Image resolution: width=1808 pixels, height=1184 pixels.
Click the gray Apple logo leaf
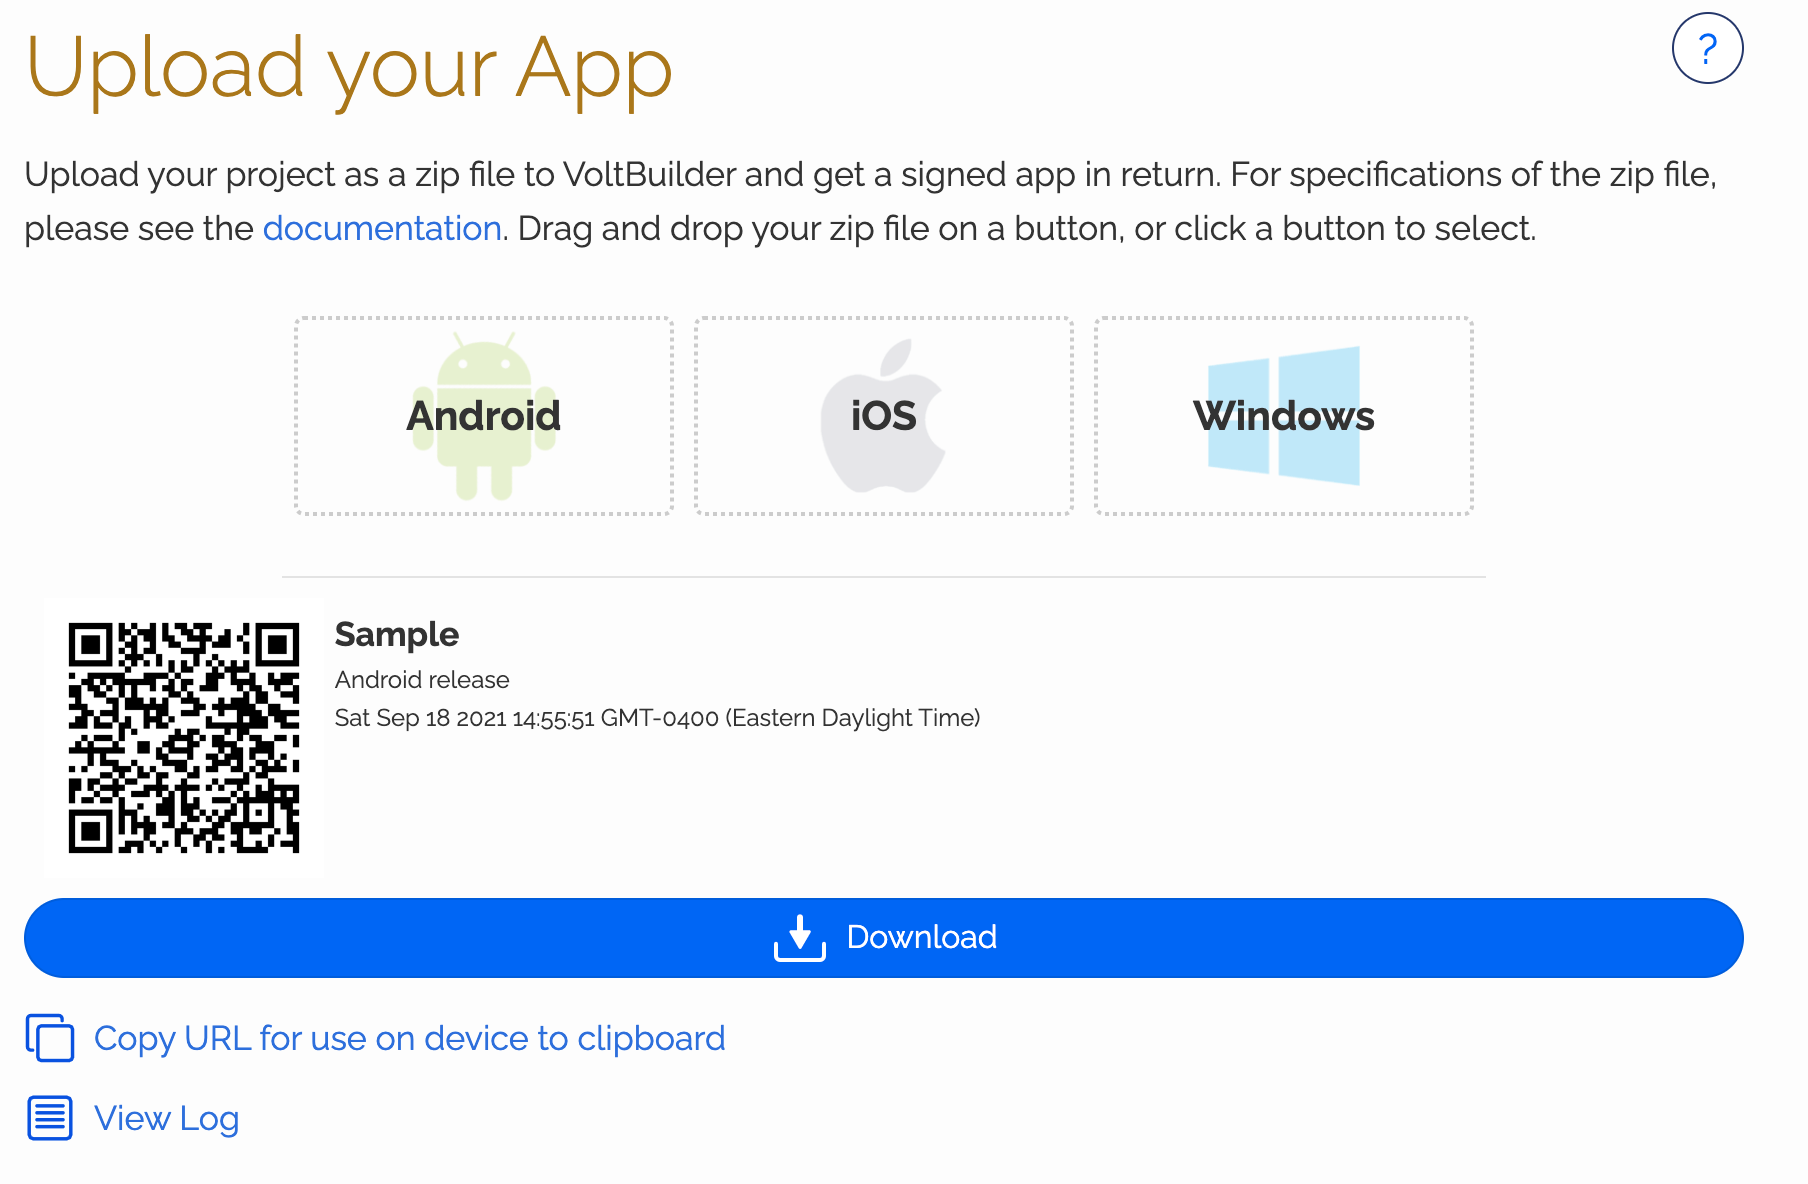pyautogui.click(x=897, y=357)
